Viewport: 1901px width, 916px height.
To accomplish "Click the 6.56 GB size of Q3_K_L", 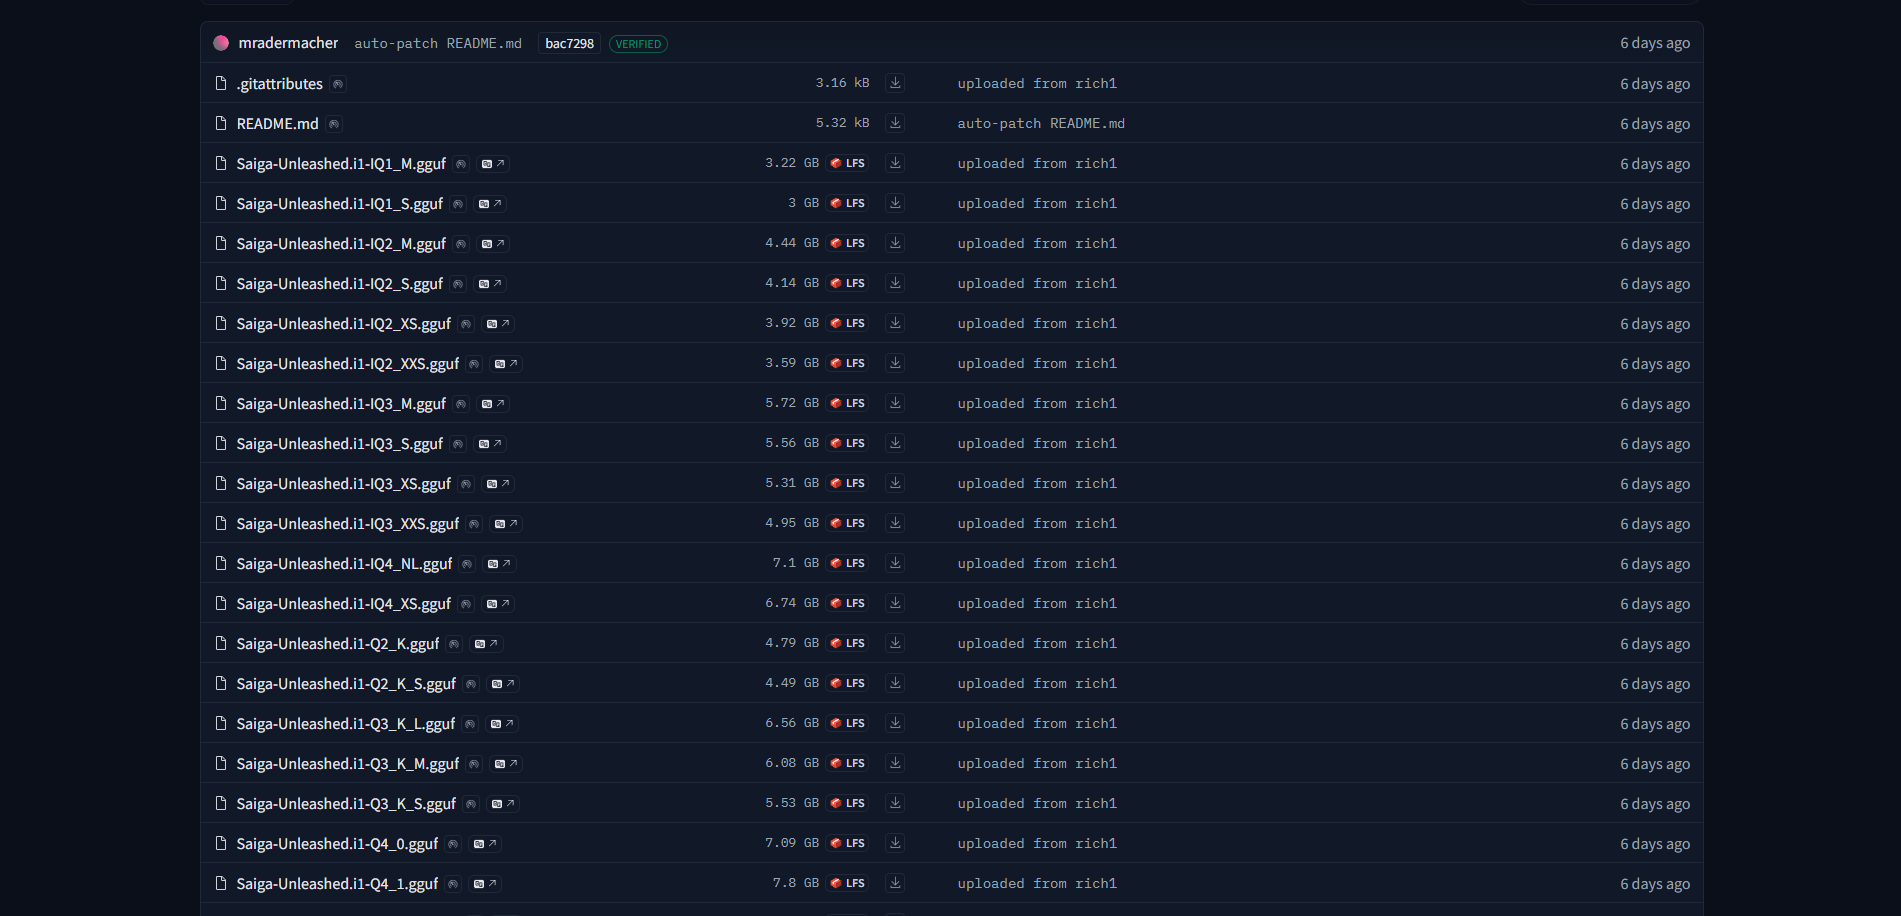I will point(792,723).
